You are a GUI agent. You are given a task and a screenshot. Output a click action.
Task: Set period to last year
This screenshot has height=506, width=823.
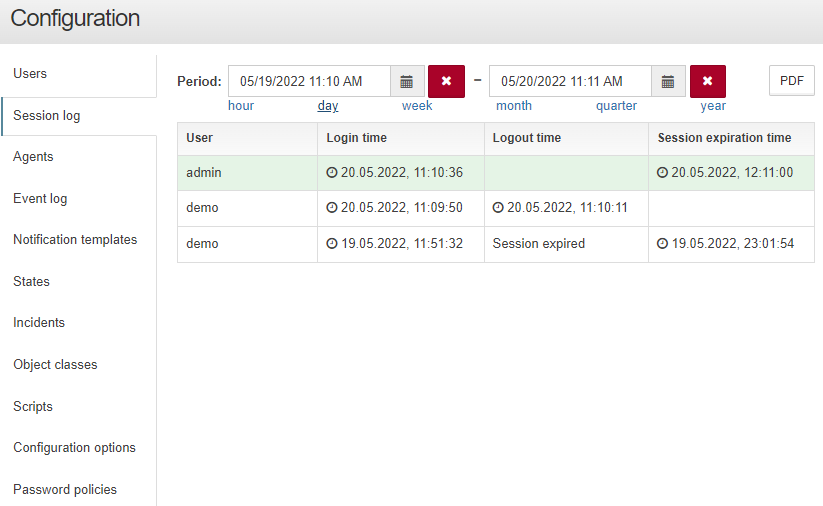point(713,106)
